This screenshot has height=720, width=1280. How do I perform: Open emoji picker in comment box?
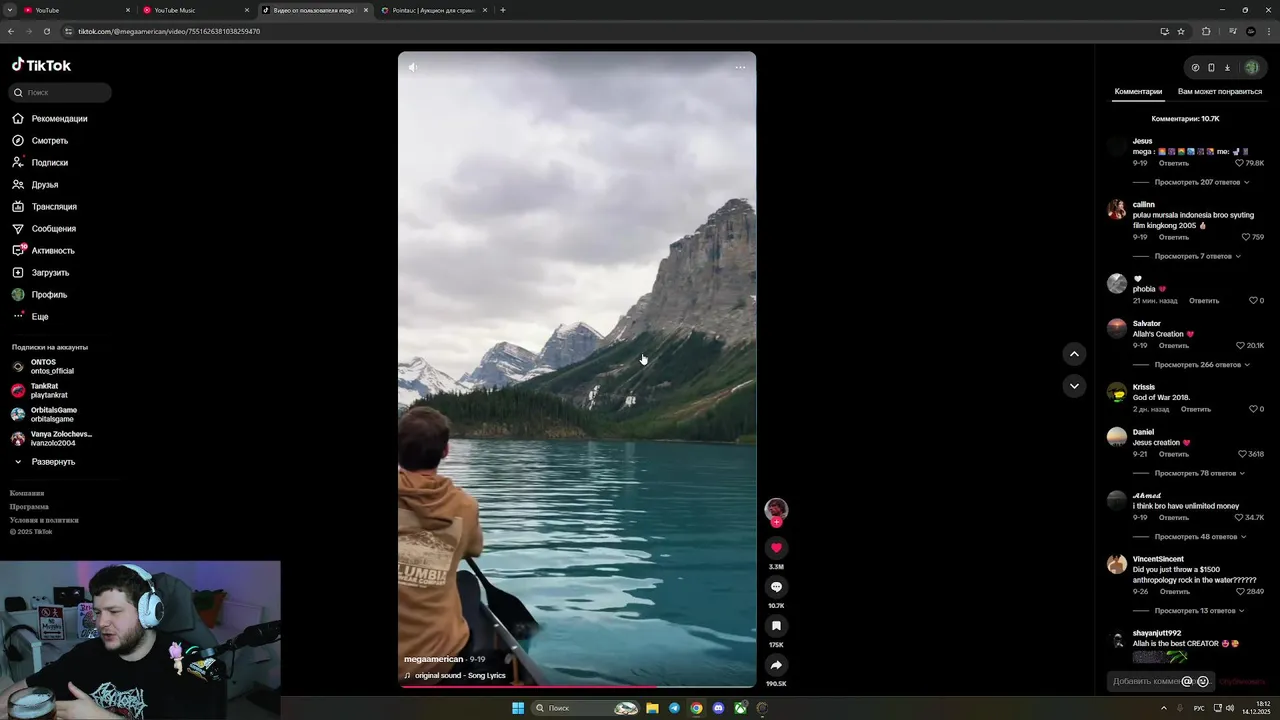1203,682
